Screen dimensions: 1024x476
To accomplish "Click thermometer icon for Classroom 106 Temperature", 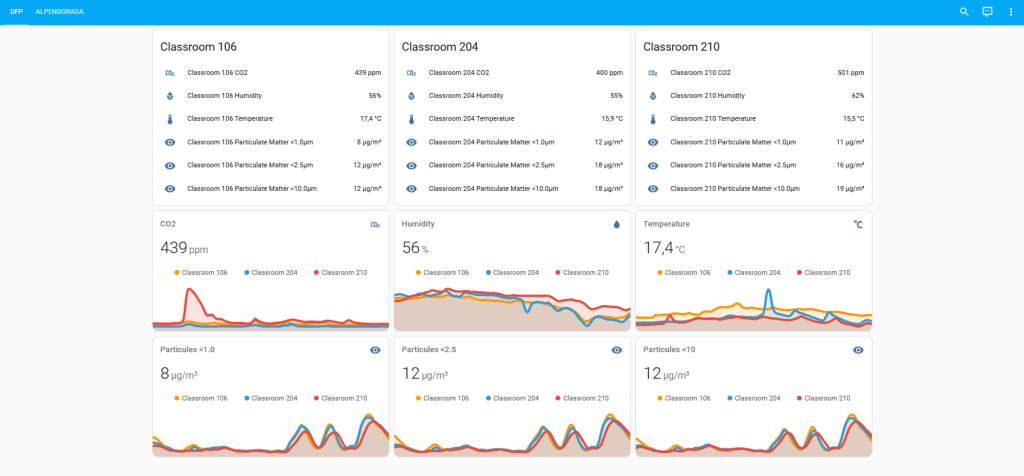I will pos(170,119).
